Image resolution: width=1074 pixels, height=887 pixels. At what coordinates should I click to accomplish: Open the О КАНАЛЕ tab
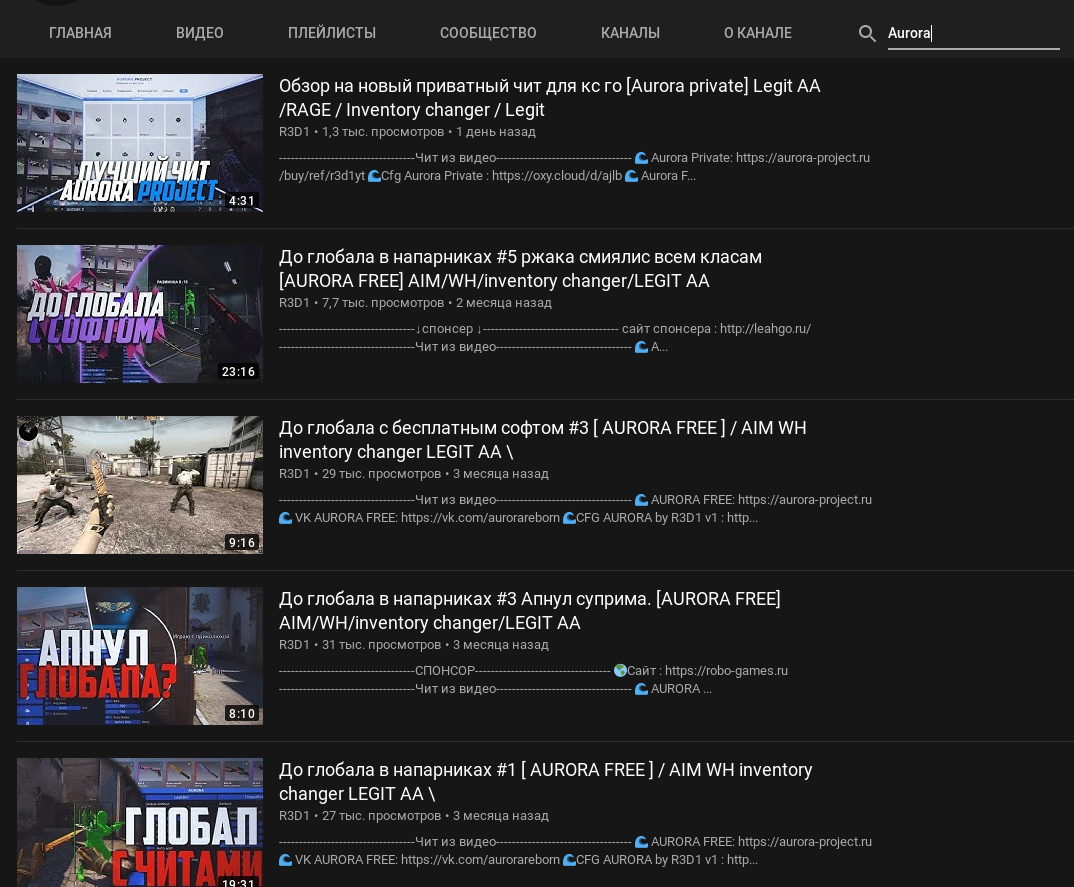(758, 33)
